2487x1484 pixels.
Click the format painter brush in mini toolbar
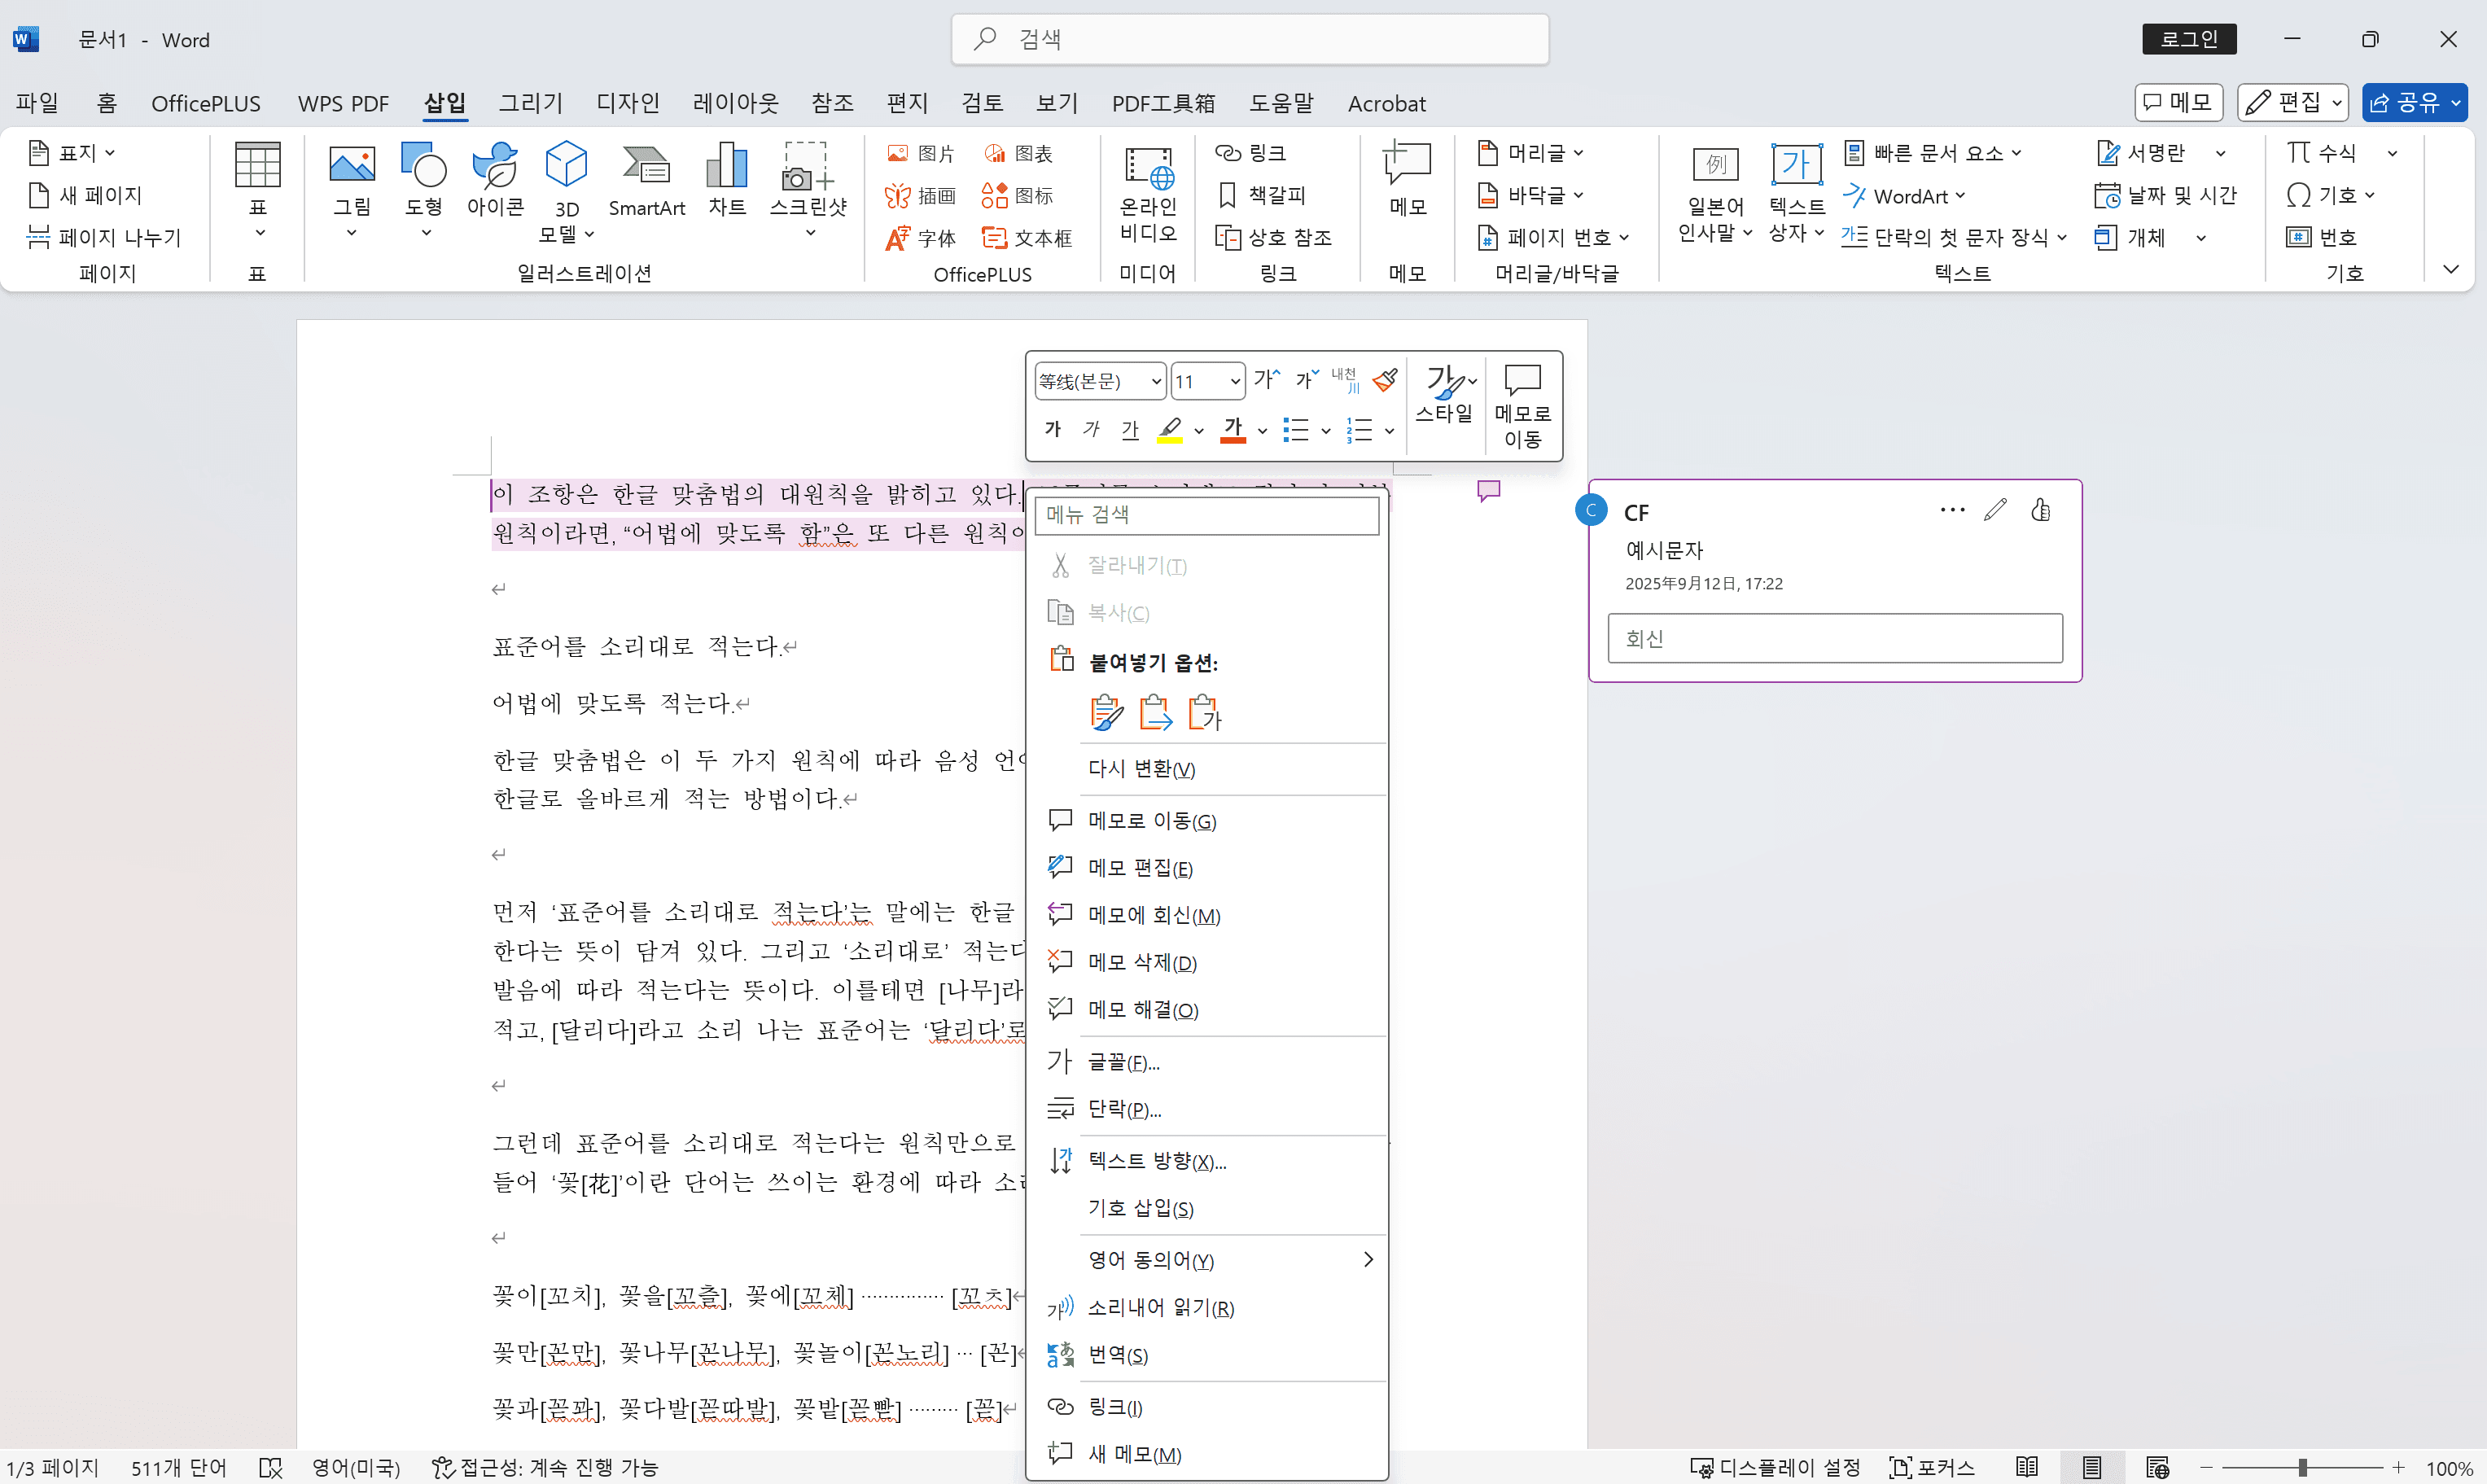(x=1385, y=380)
